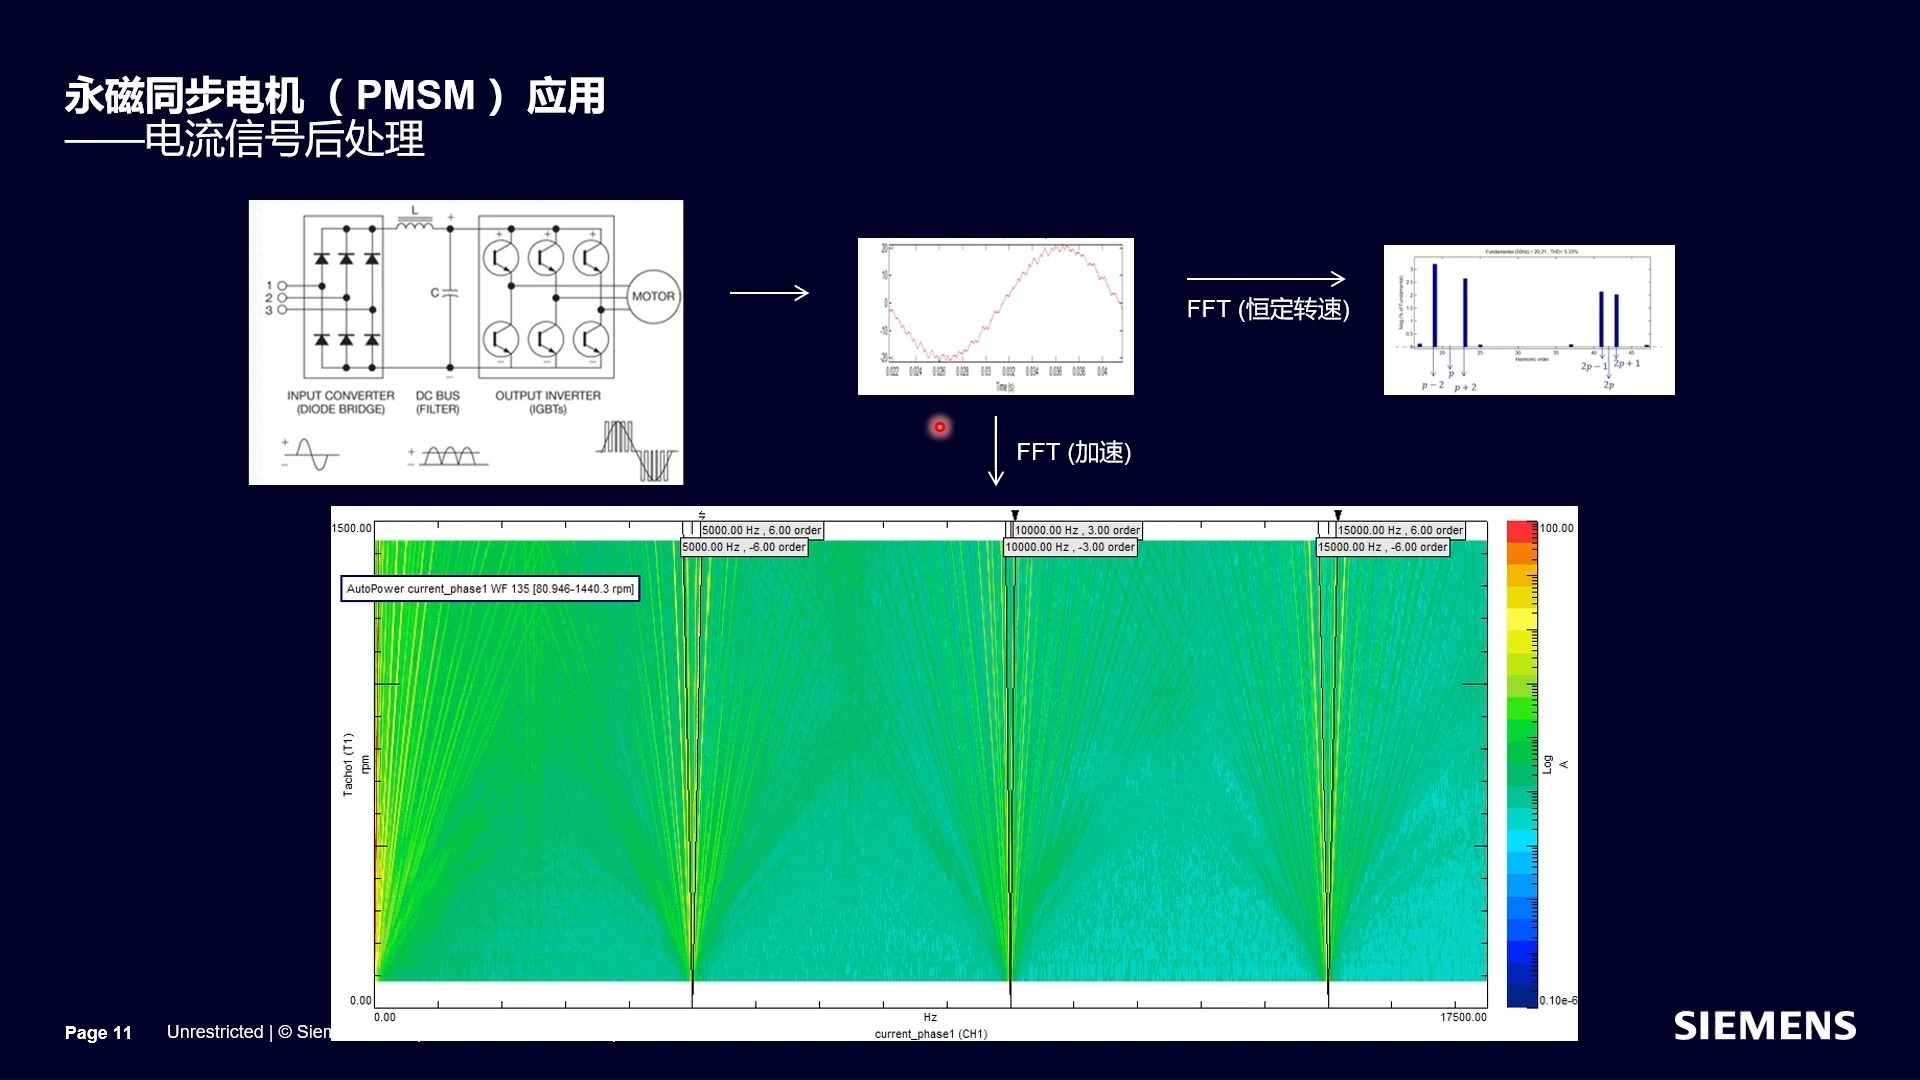The height and width of the screenshot is (1080, 1920).
Task: Click the FFT (加速) arrow label
Action: pos(1074,452)
